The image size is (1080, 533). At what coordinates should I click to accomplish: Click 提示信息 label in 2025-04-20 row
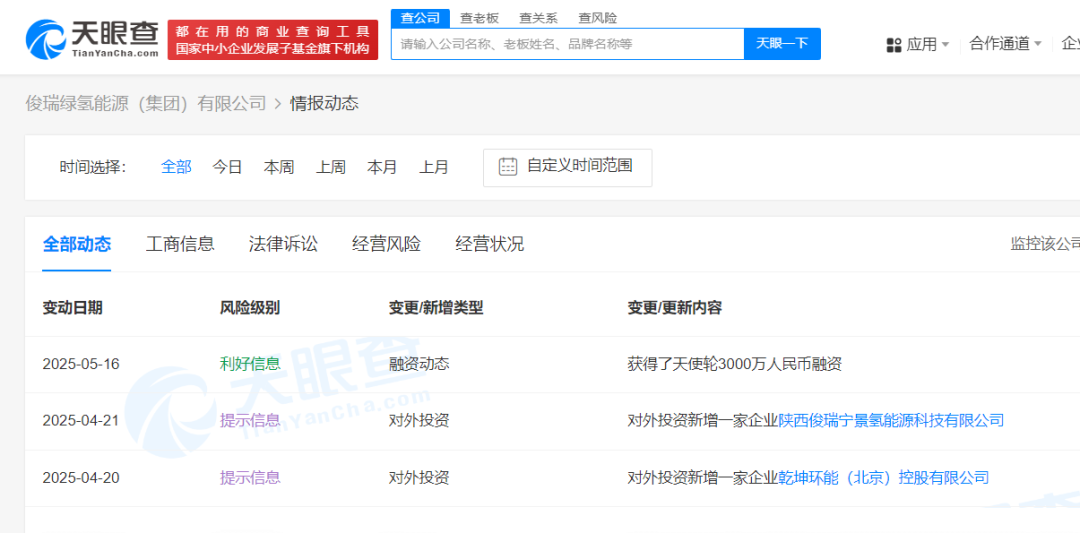point(250,477)
